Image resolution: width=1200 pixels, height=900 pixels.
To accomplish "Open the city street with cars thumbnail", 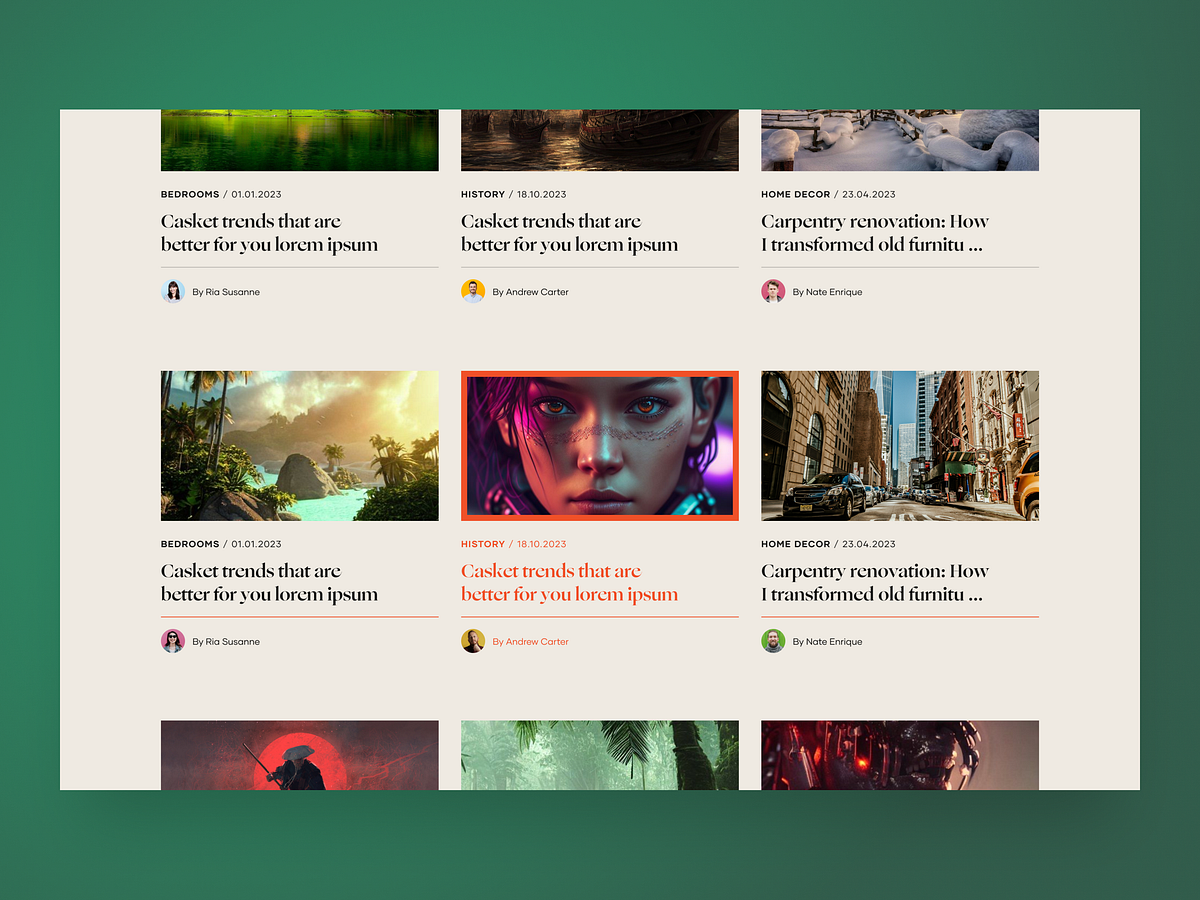I will click(900, 446).
